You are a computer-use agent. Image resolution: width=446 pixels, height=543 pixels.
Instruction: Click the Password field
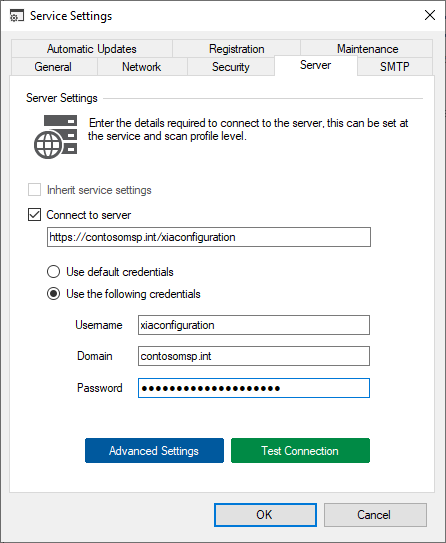tap(254, 388)
